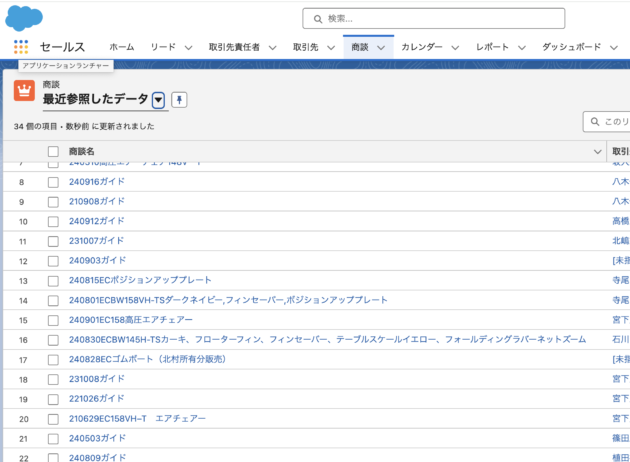Open opportunity 231007ガイド
This screenshot has width=630, height=462.
(x=96, y=241)
